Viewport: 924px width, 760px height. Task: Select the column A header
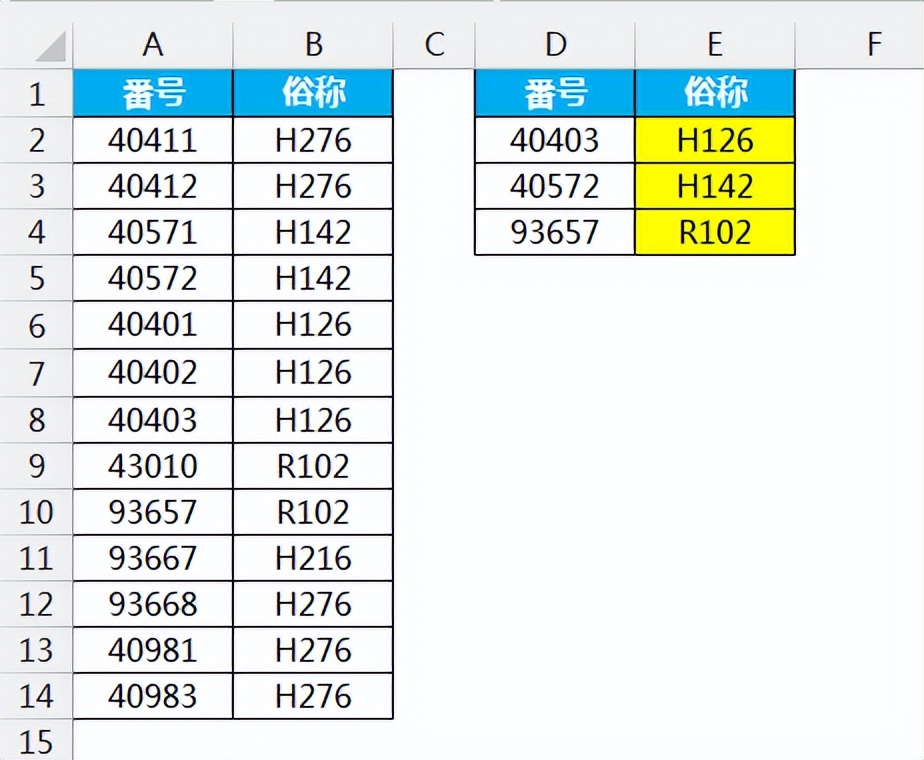(153, 45)
